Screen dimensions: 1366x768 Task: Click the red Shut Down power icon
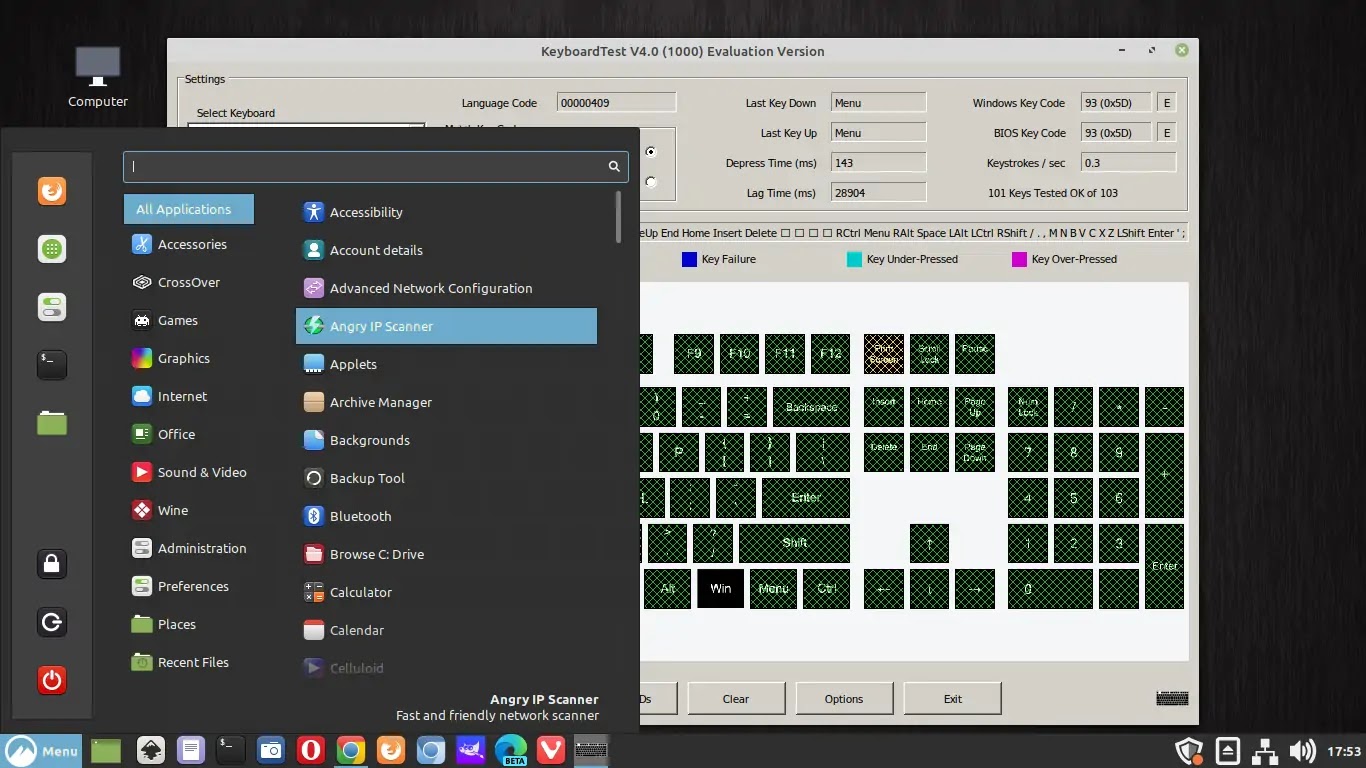[x=52, y=681]
